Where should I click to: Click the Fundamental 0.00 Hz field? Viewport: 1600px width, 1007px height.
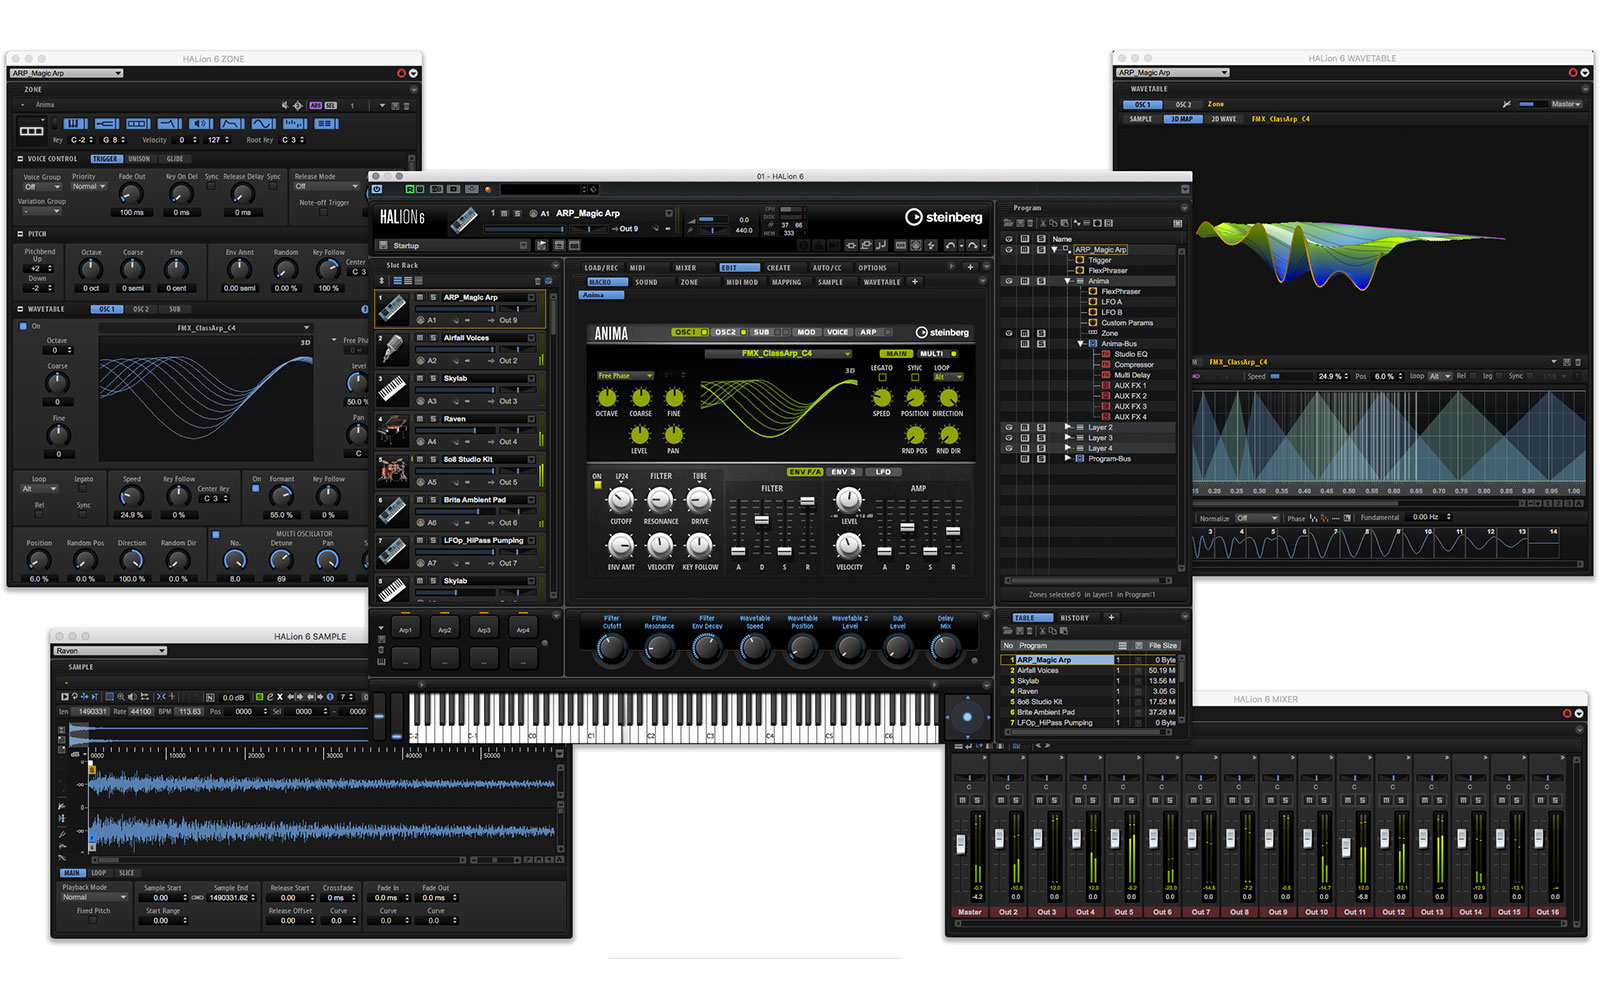pyautogui.click(x=1429, y=517)
